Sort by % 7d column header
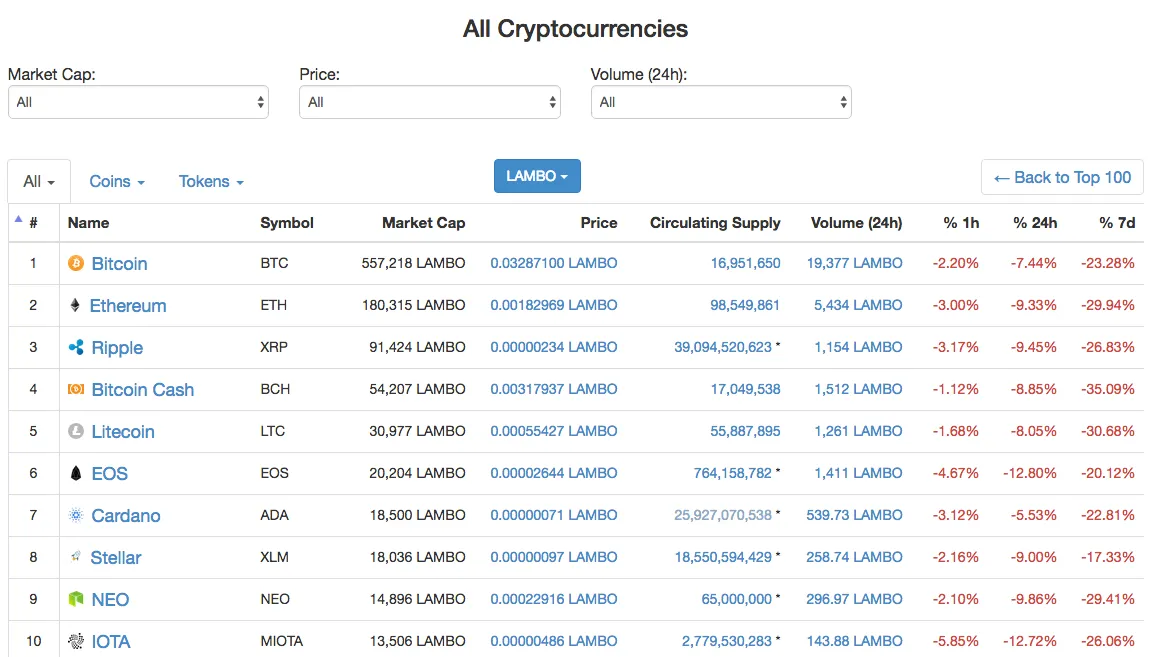This screenshot has height=657, width=1154. 1117,223
